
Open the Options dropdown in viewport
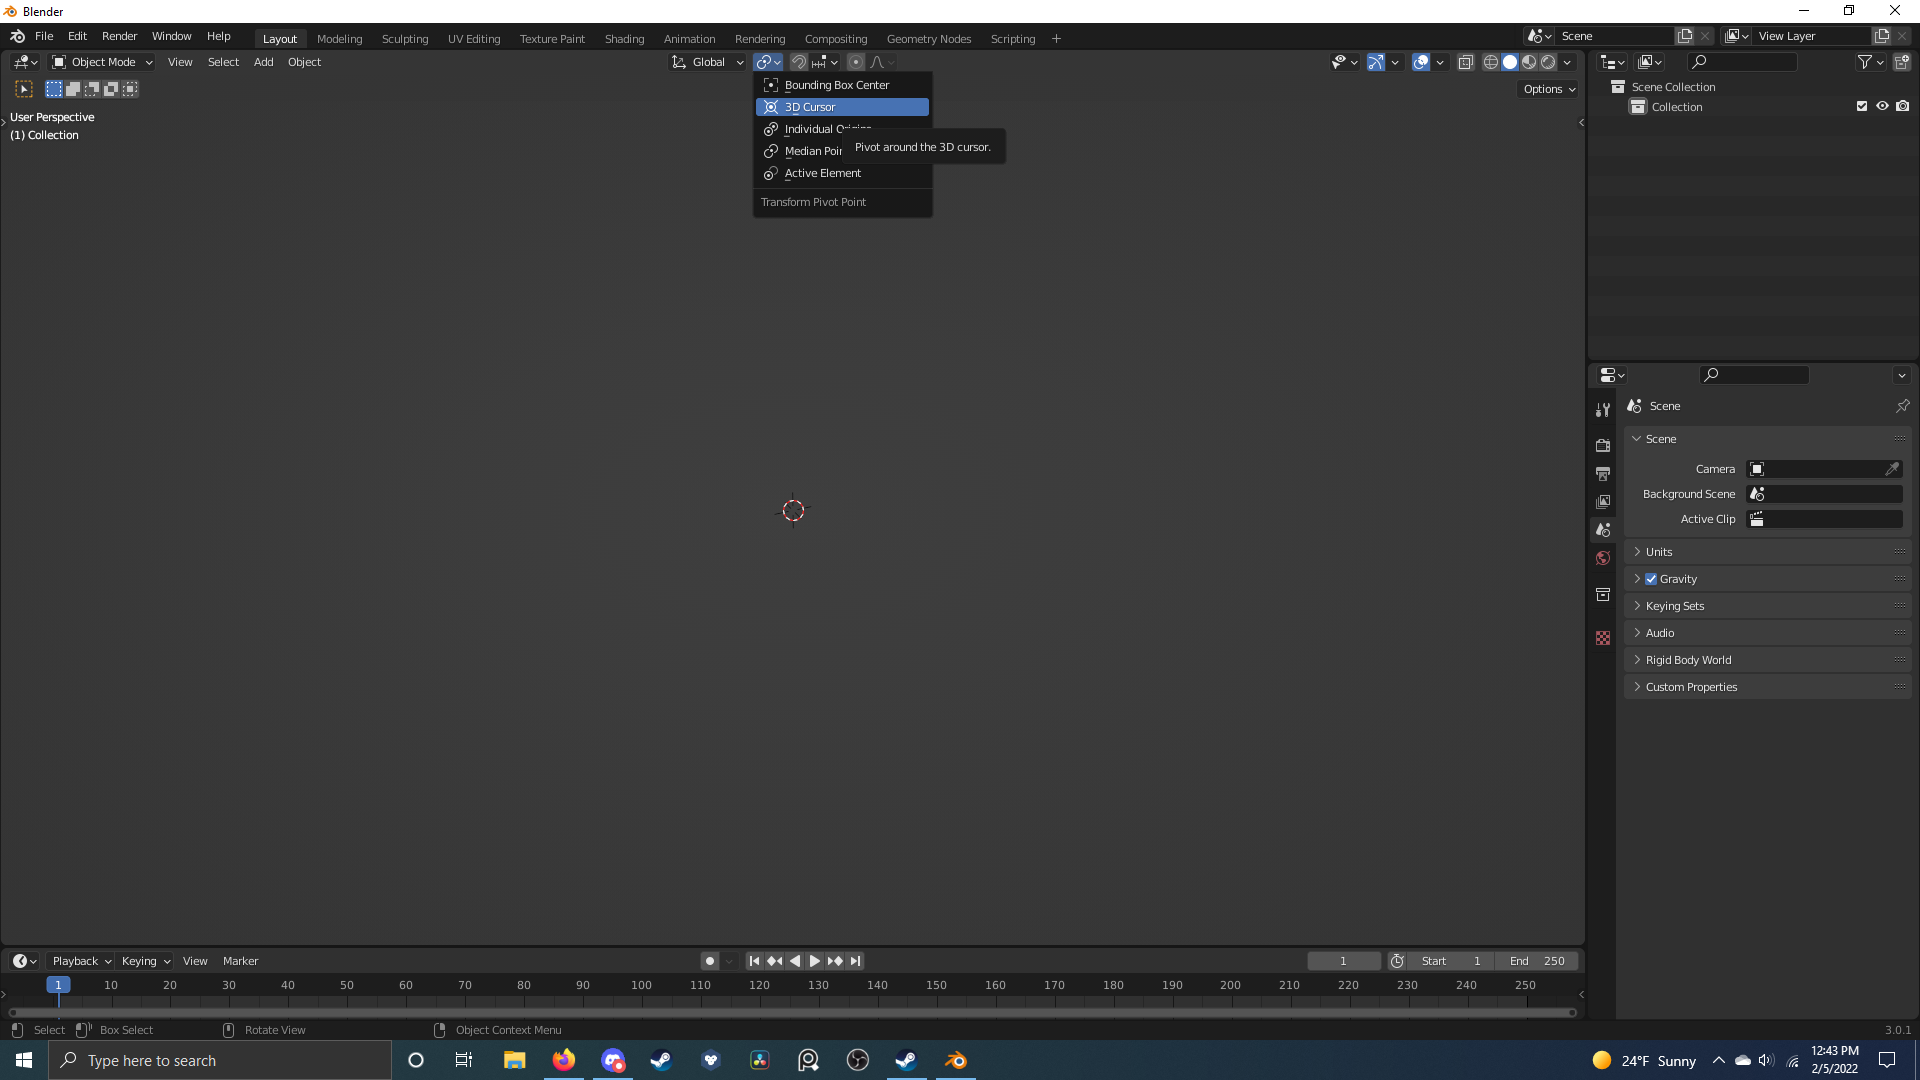(x=1549, y=89)
